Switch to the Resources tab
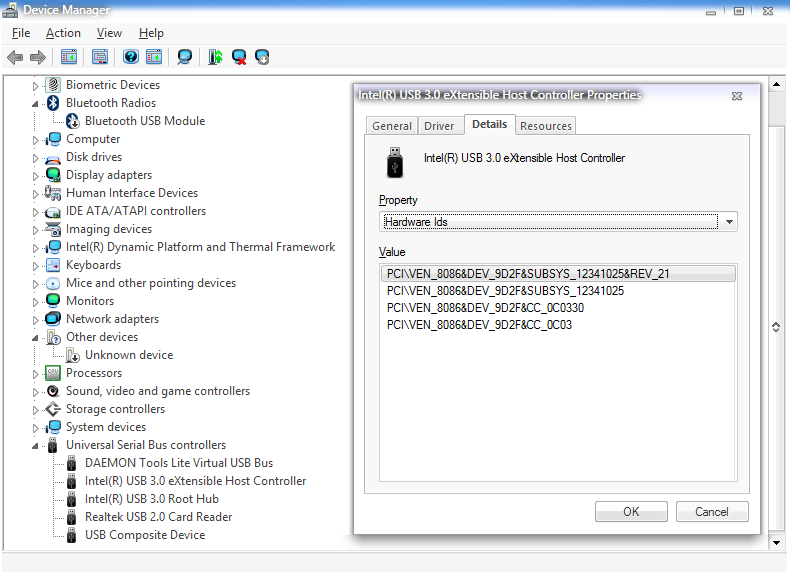This screenshot has height=574, width=790. coord(546,126)
